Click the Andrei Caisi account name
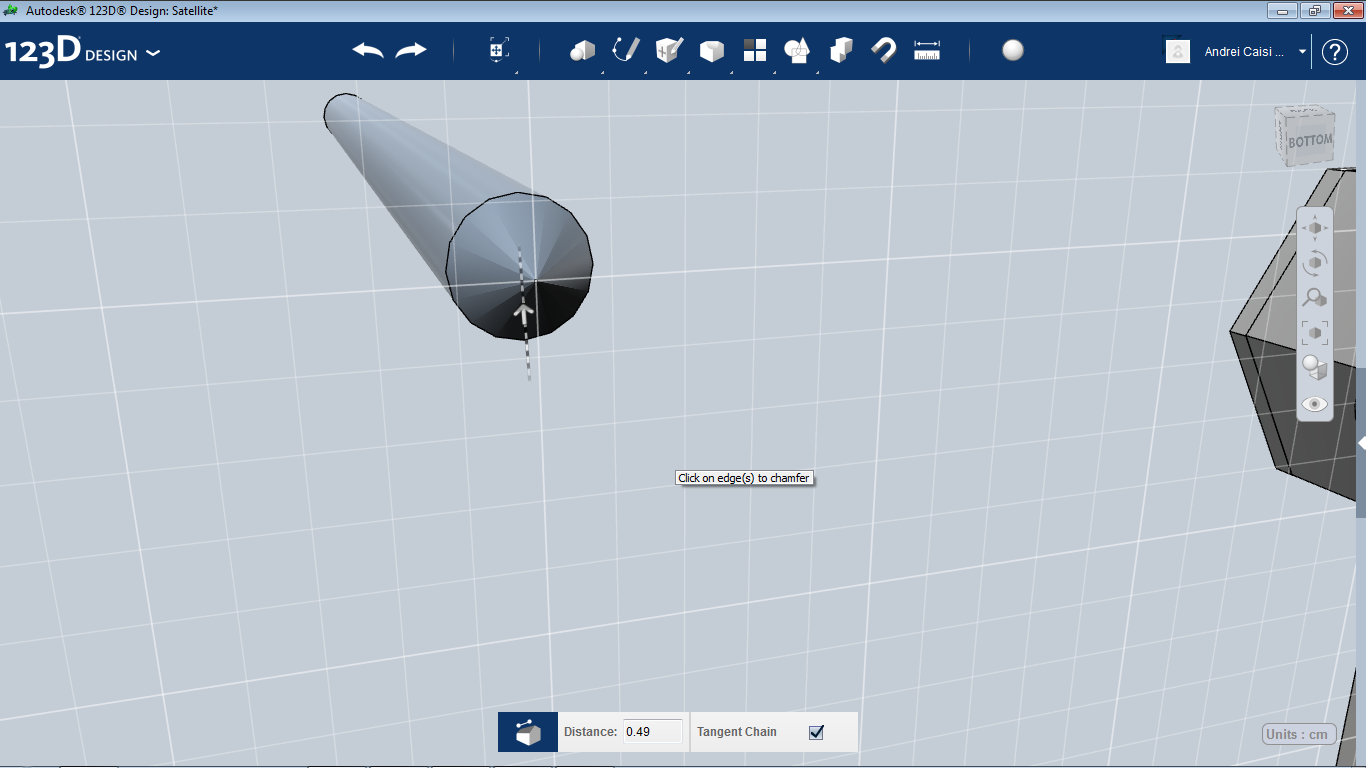The image size is (1366, 768). (x=1245, y=52)
